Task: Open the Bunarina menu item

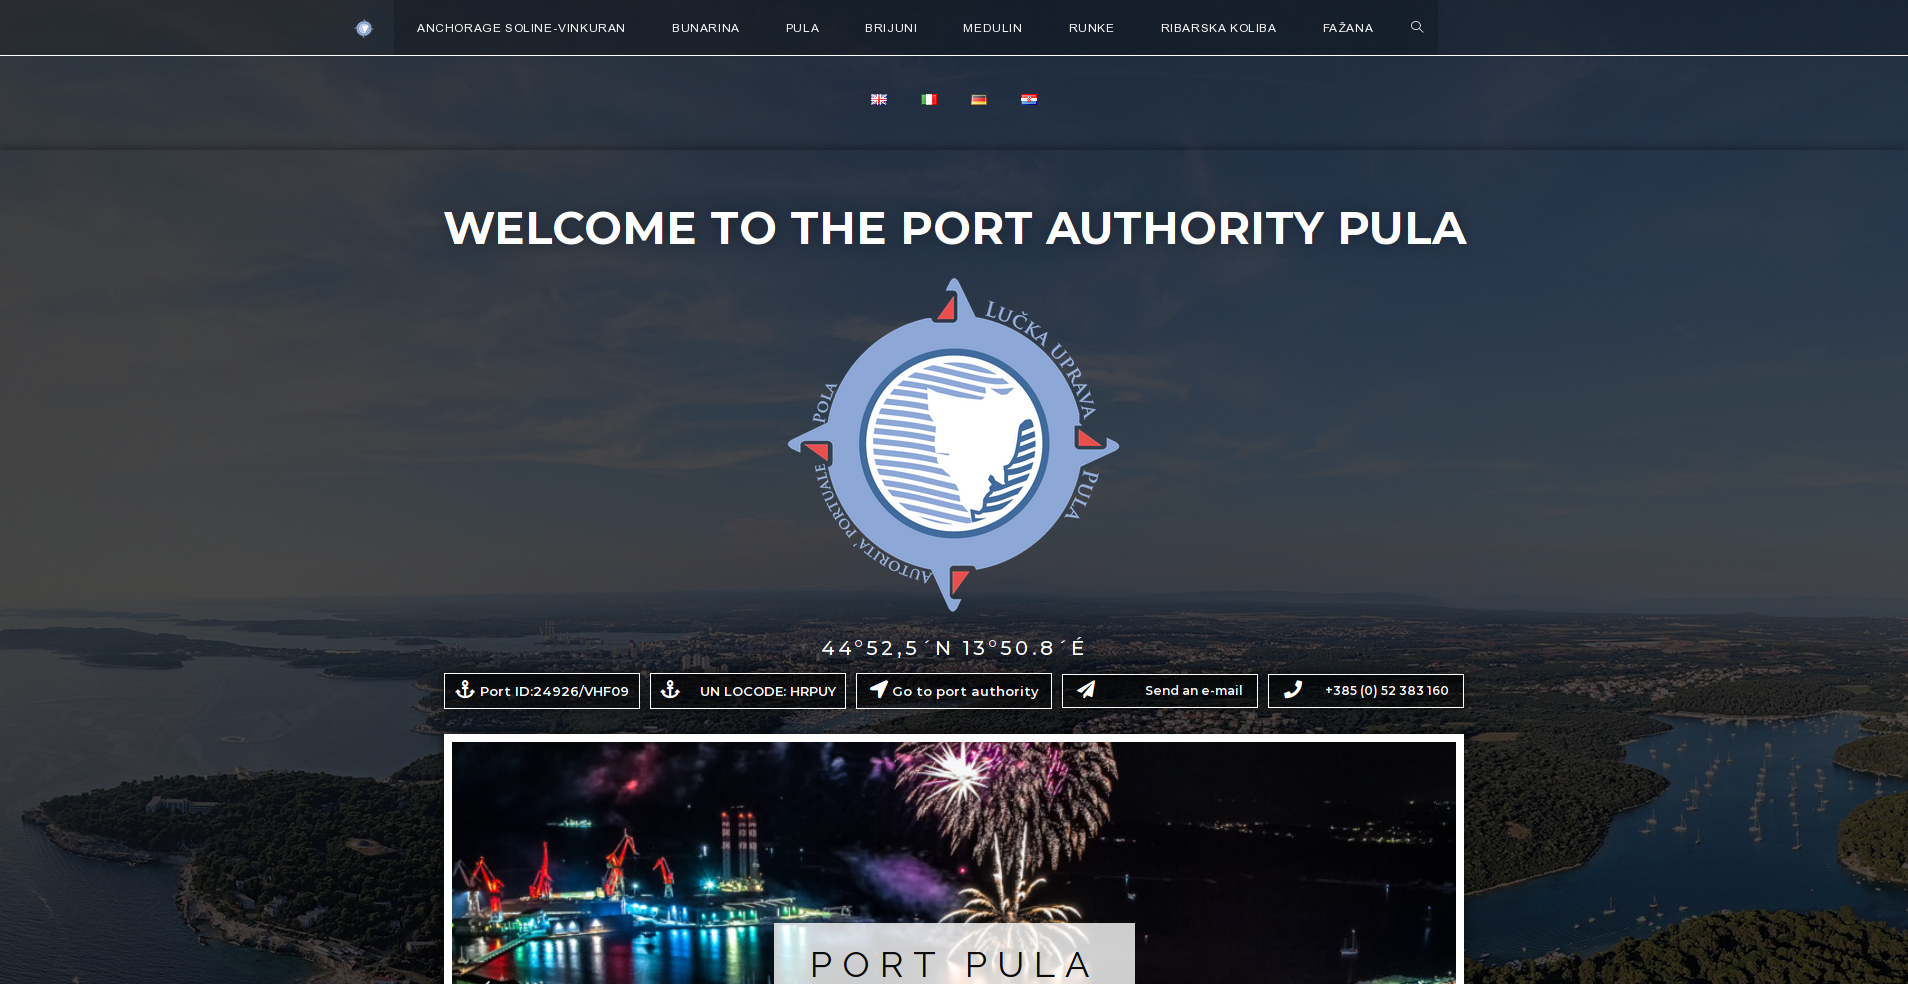Action: pyautogui.click(x=705, y=28)
